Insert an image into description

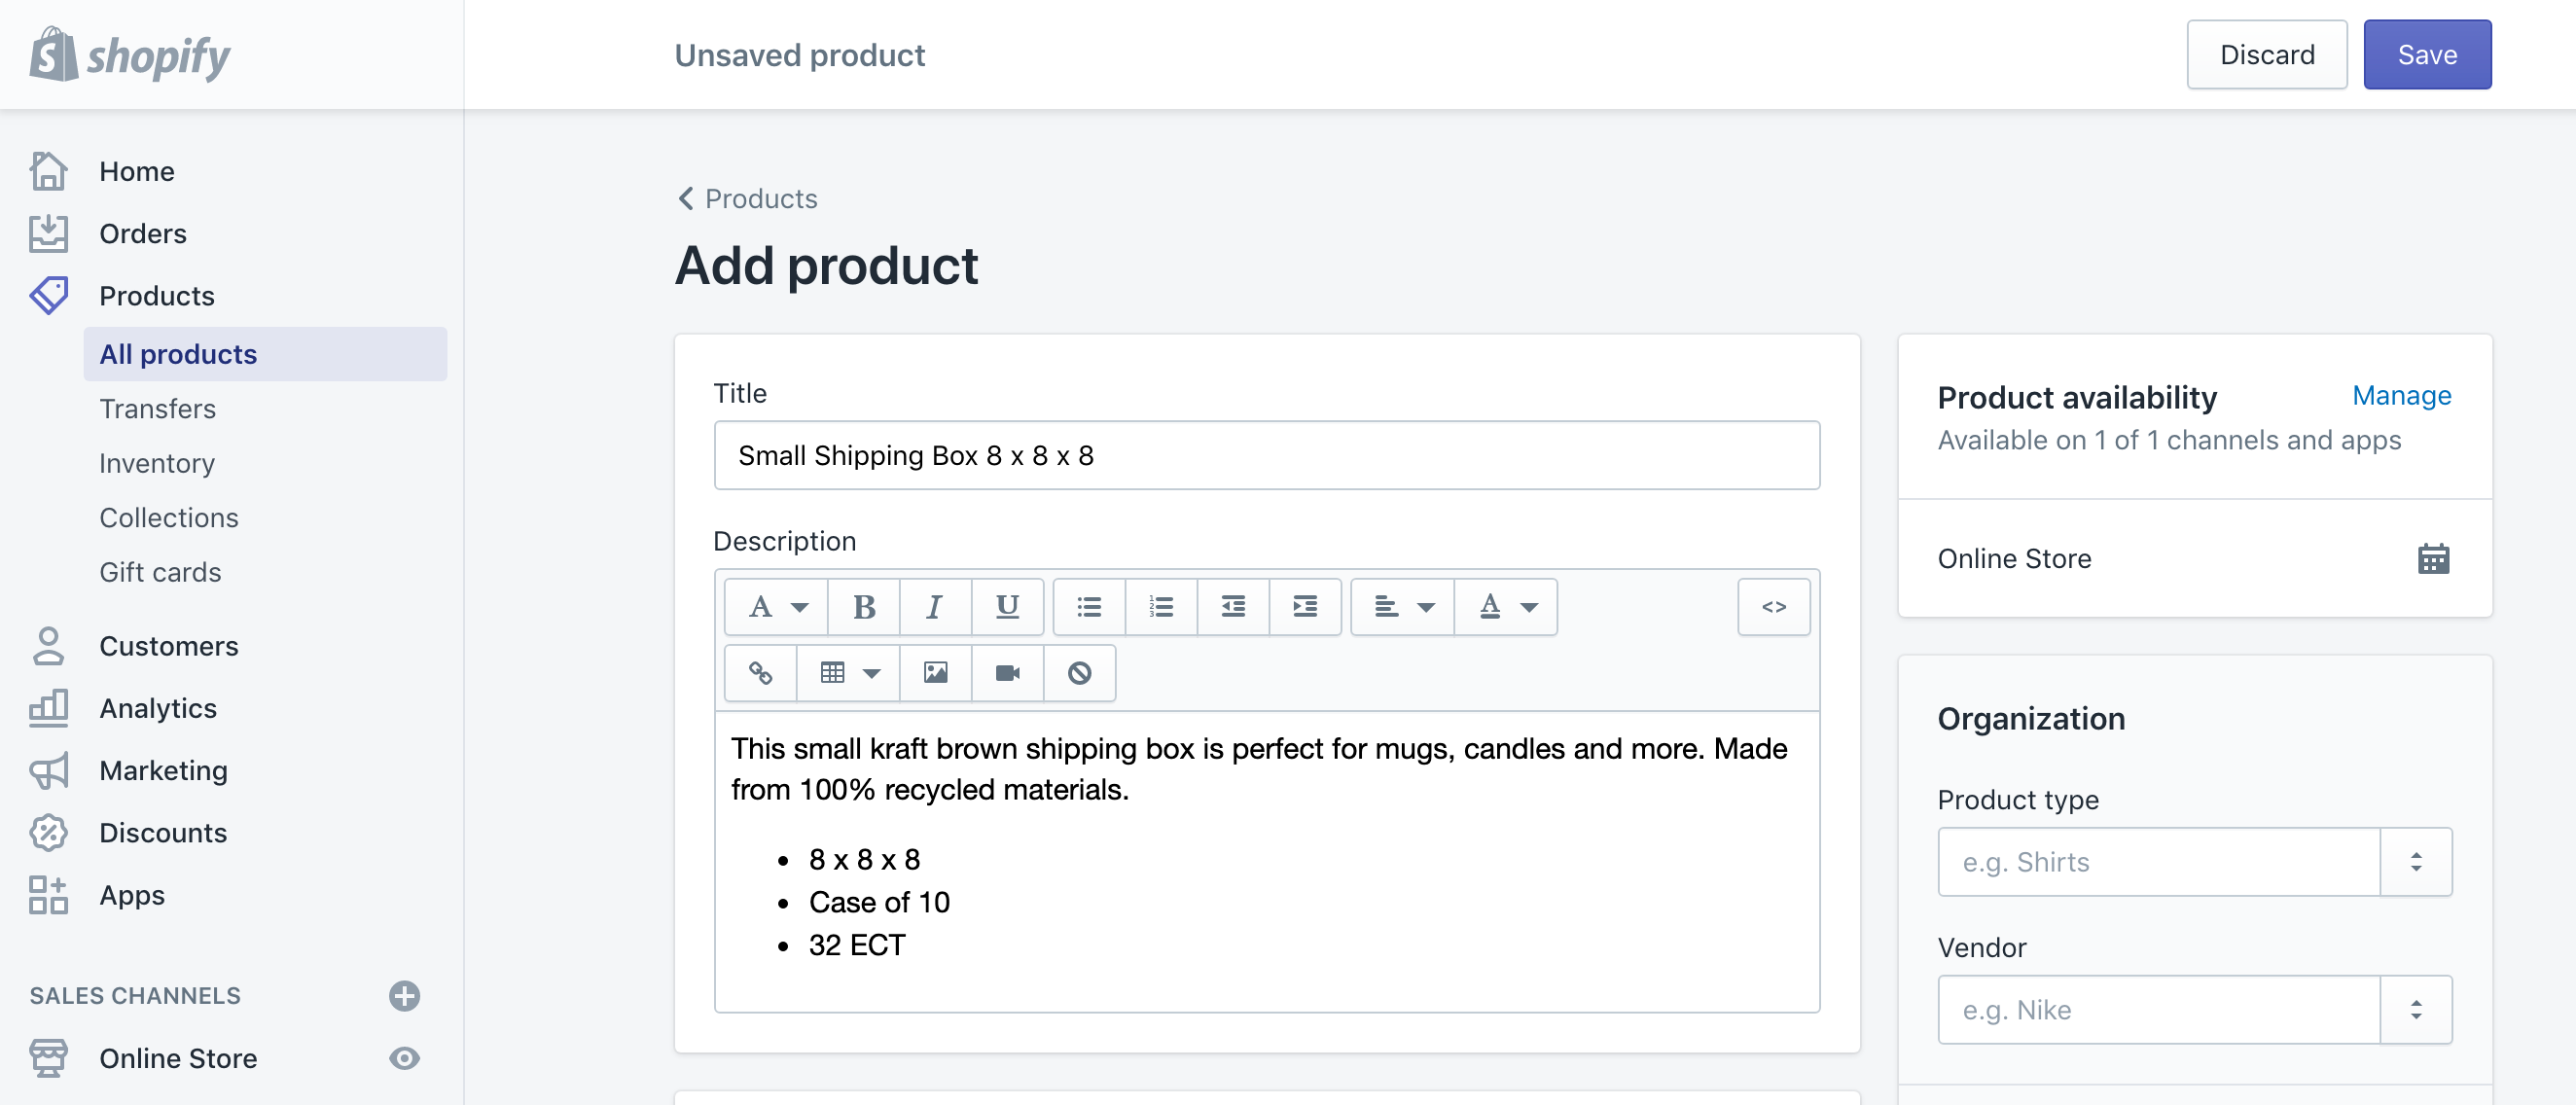(x=937, y=670)
